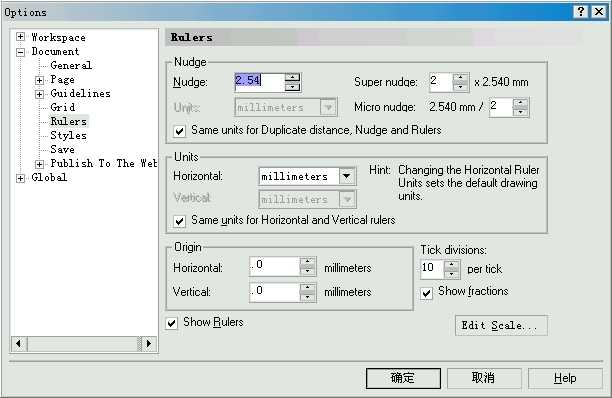
Task: Expand the Workspace tree node
Action: click(x=20, y=37)
